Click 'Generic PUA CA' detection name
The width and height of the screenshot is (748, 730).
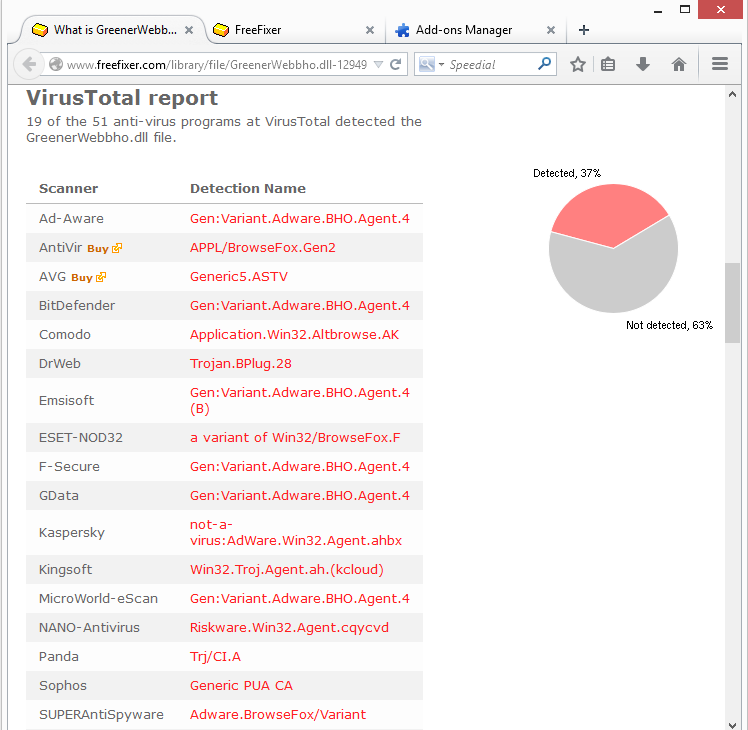pos(241,686)
